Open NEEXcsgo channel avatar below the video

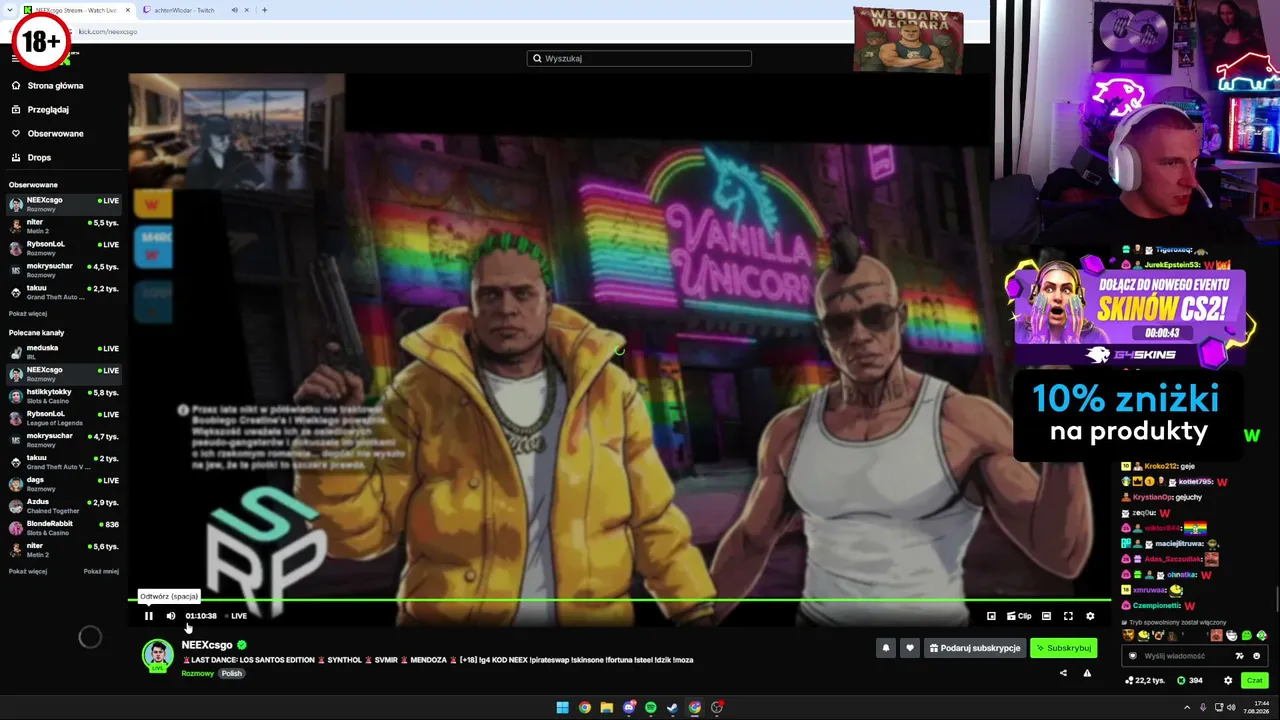point(157,655)
